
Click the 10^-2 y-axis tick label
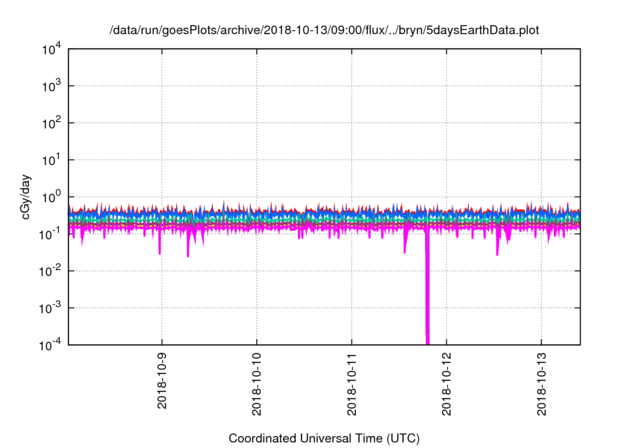coord(50,271)
